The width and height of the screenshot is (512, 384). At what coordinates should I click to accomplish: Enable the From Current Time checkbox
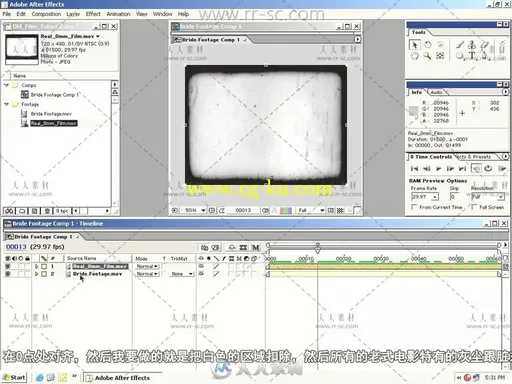pos(414,207)
